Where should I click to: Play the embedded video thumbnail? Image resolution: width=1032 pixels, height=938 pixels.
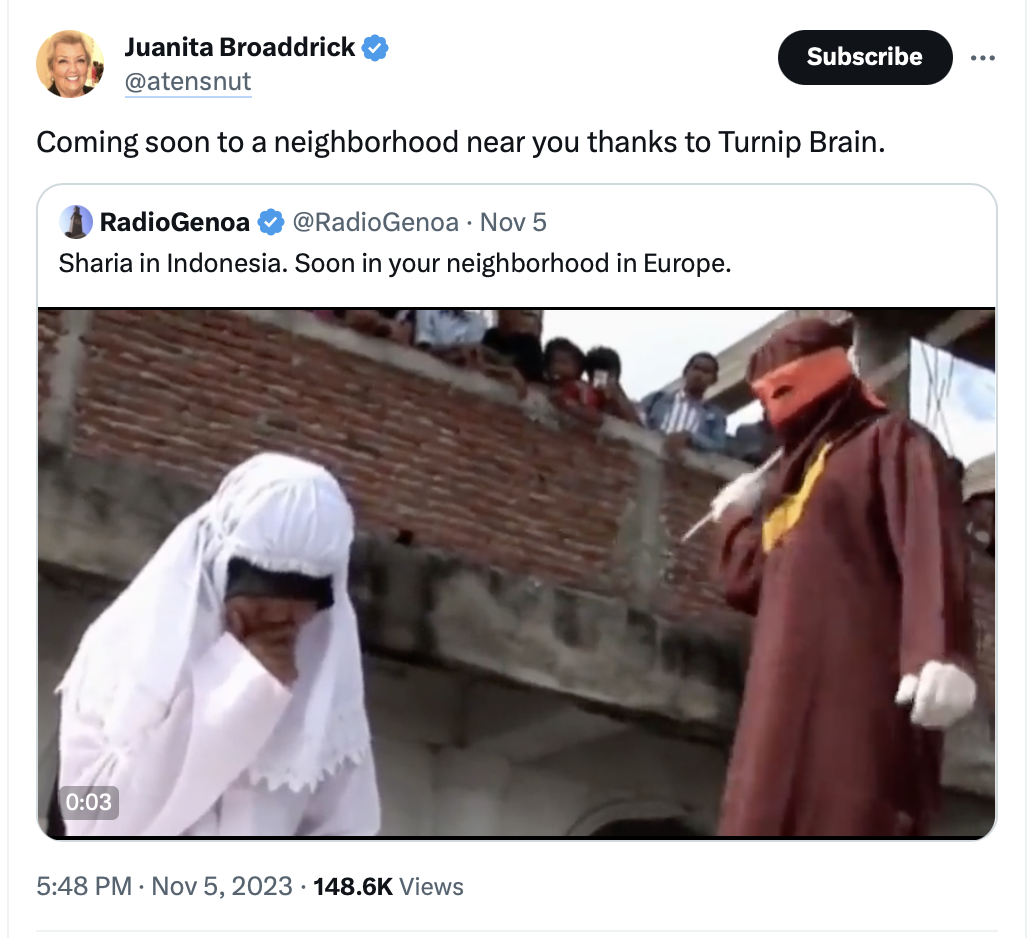517,573
